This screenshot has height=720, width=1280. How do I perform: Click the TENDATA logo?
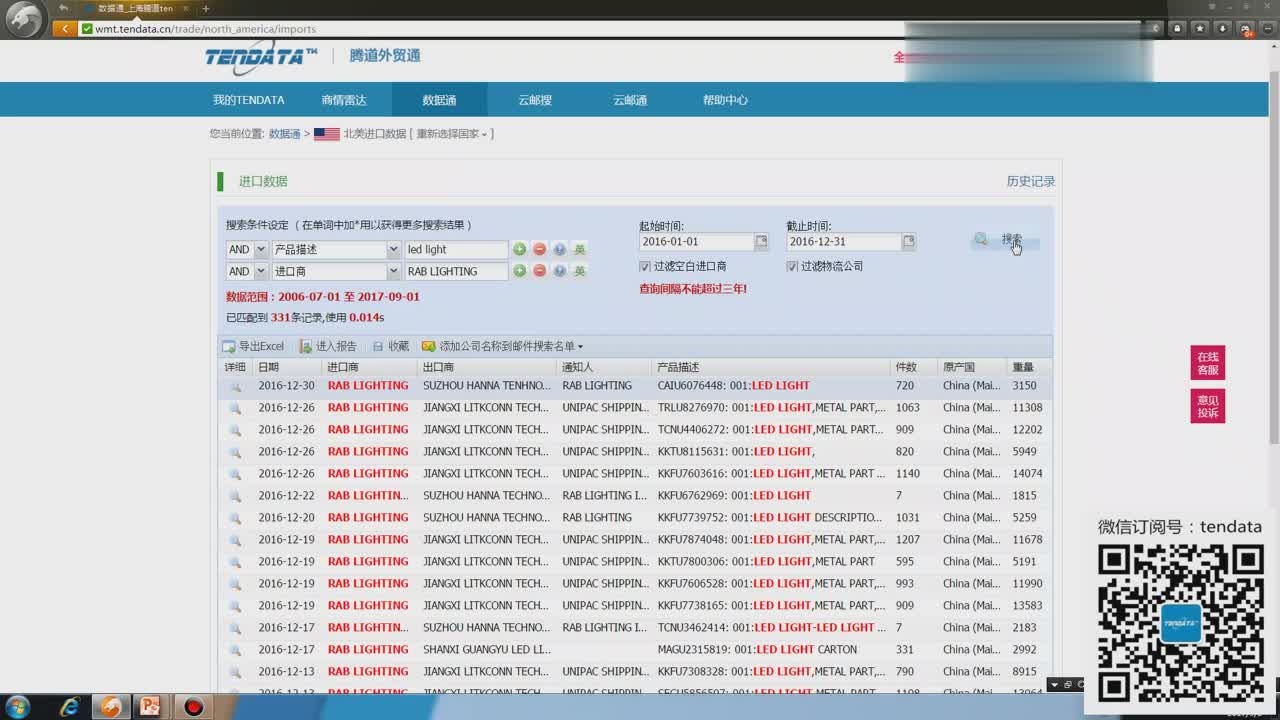point(261,57)
